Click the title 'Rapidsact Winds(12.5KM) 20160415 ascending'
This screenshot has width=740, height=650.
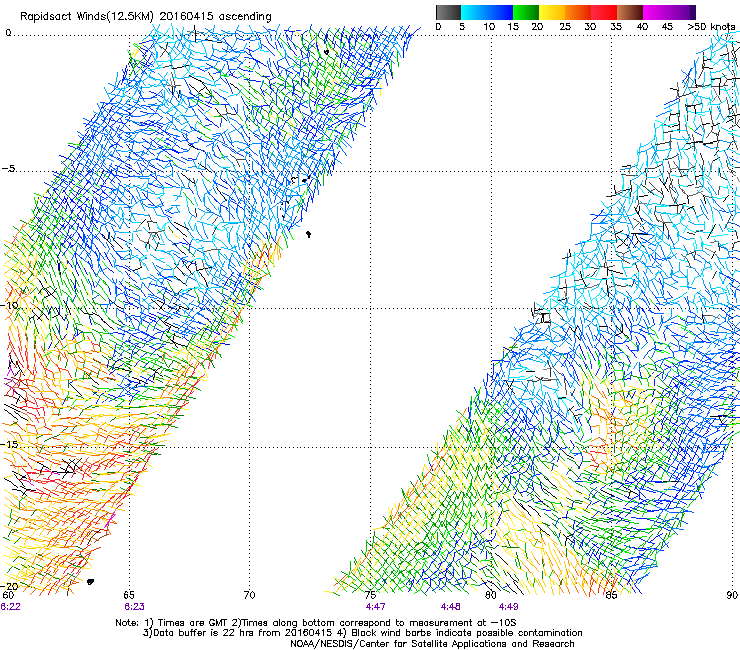pyautogui.click(x=146, y=17)
